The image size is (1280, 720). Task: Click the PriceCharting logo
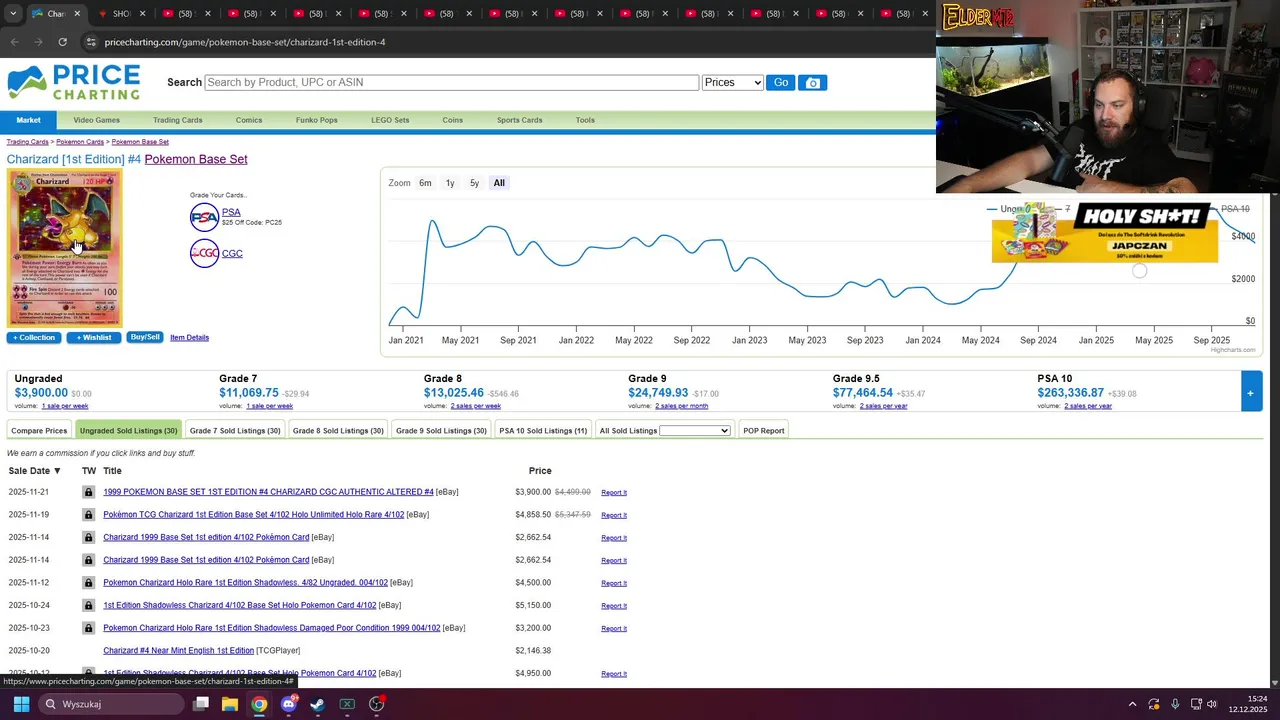point(74,82)
